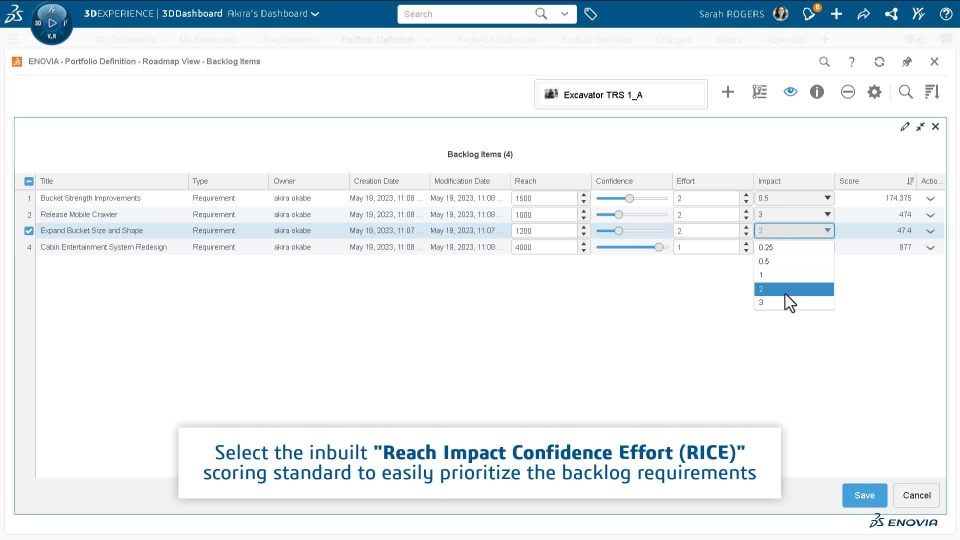Click the sort order toolbar icon
This screenshot has height=540, width=960.
coord(932,92)
